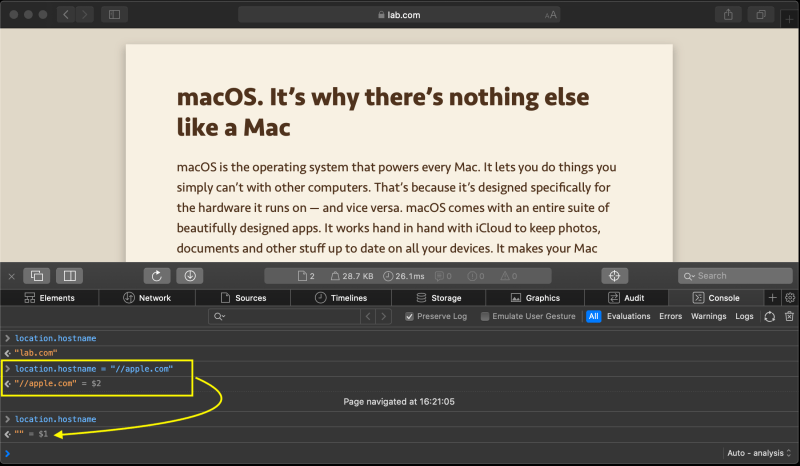The width and height of the screenshot is (800, 466).
Task: Toggle the Safari sidebar button
Action: [114, 14]
